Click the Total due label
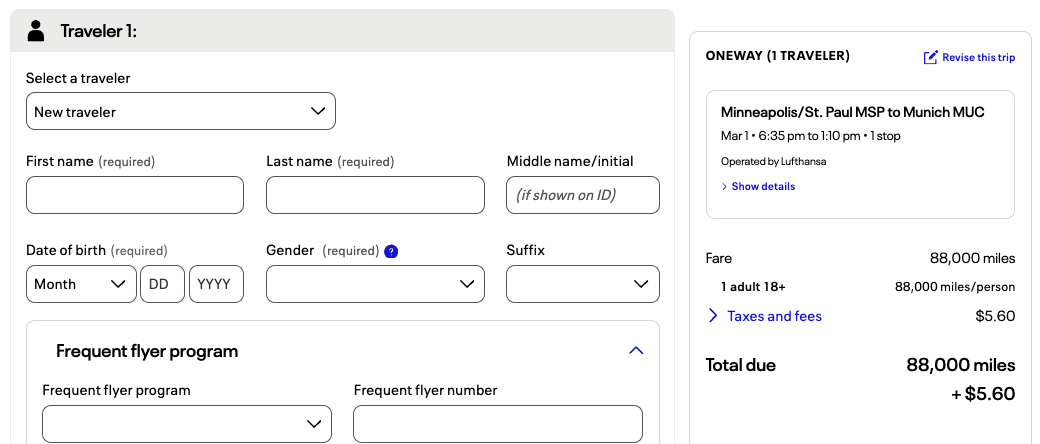1040x444 pixels. click(x=740, y=365)
